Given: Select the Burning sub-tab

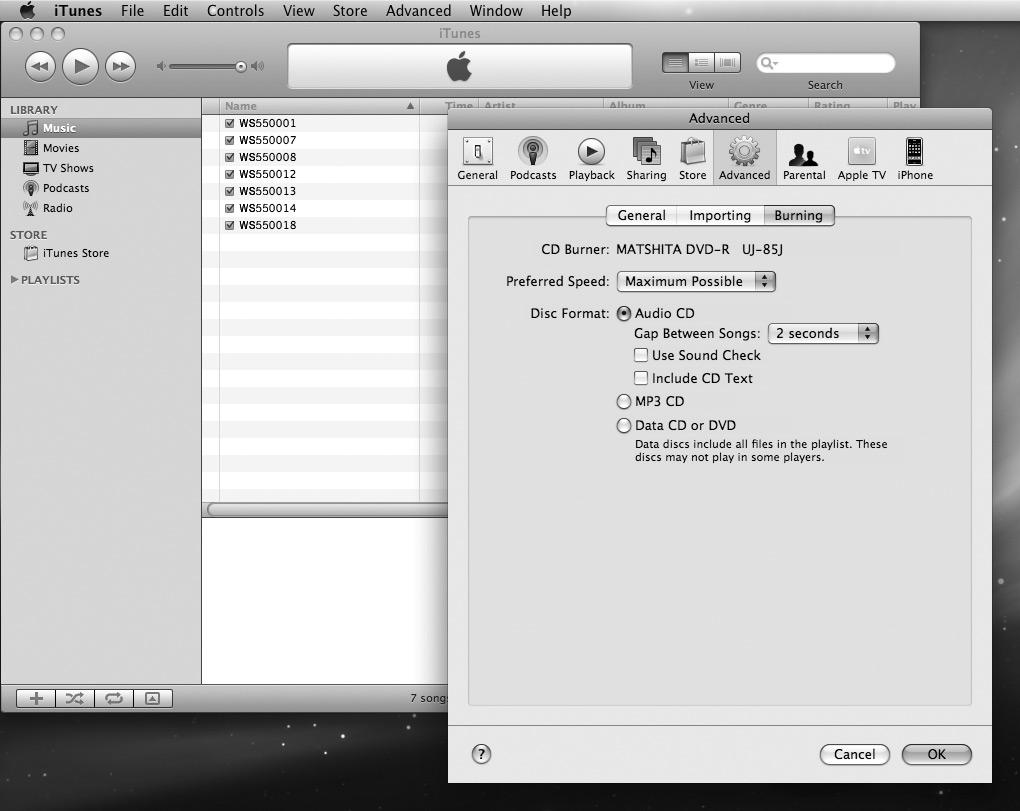Looking at the screenshot, I should point(799,215).
